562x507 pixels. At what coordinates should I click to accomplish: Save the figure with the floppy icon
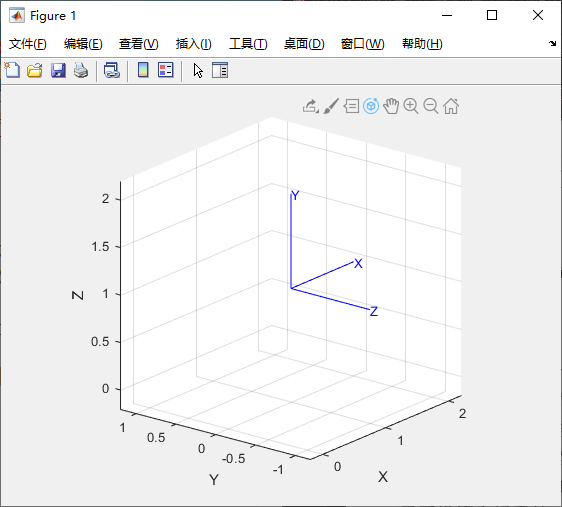point(58,70)
